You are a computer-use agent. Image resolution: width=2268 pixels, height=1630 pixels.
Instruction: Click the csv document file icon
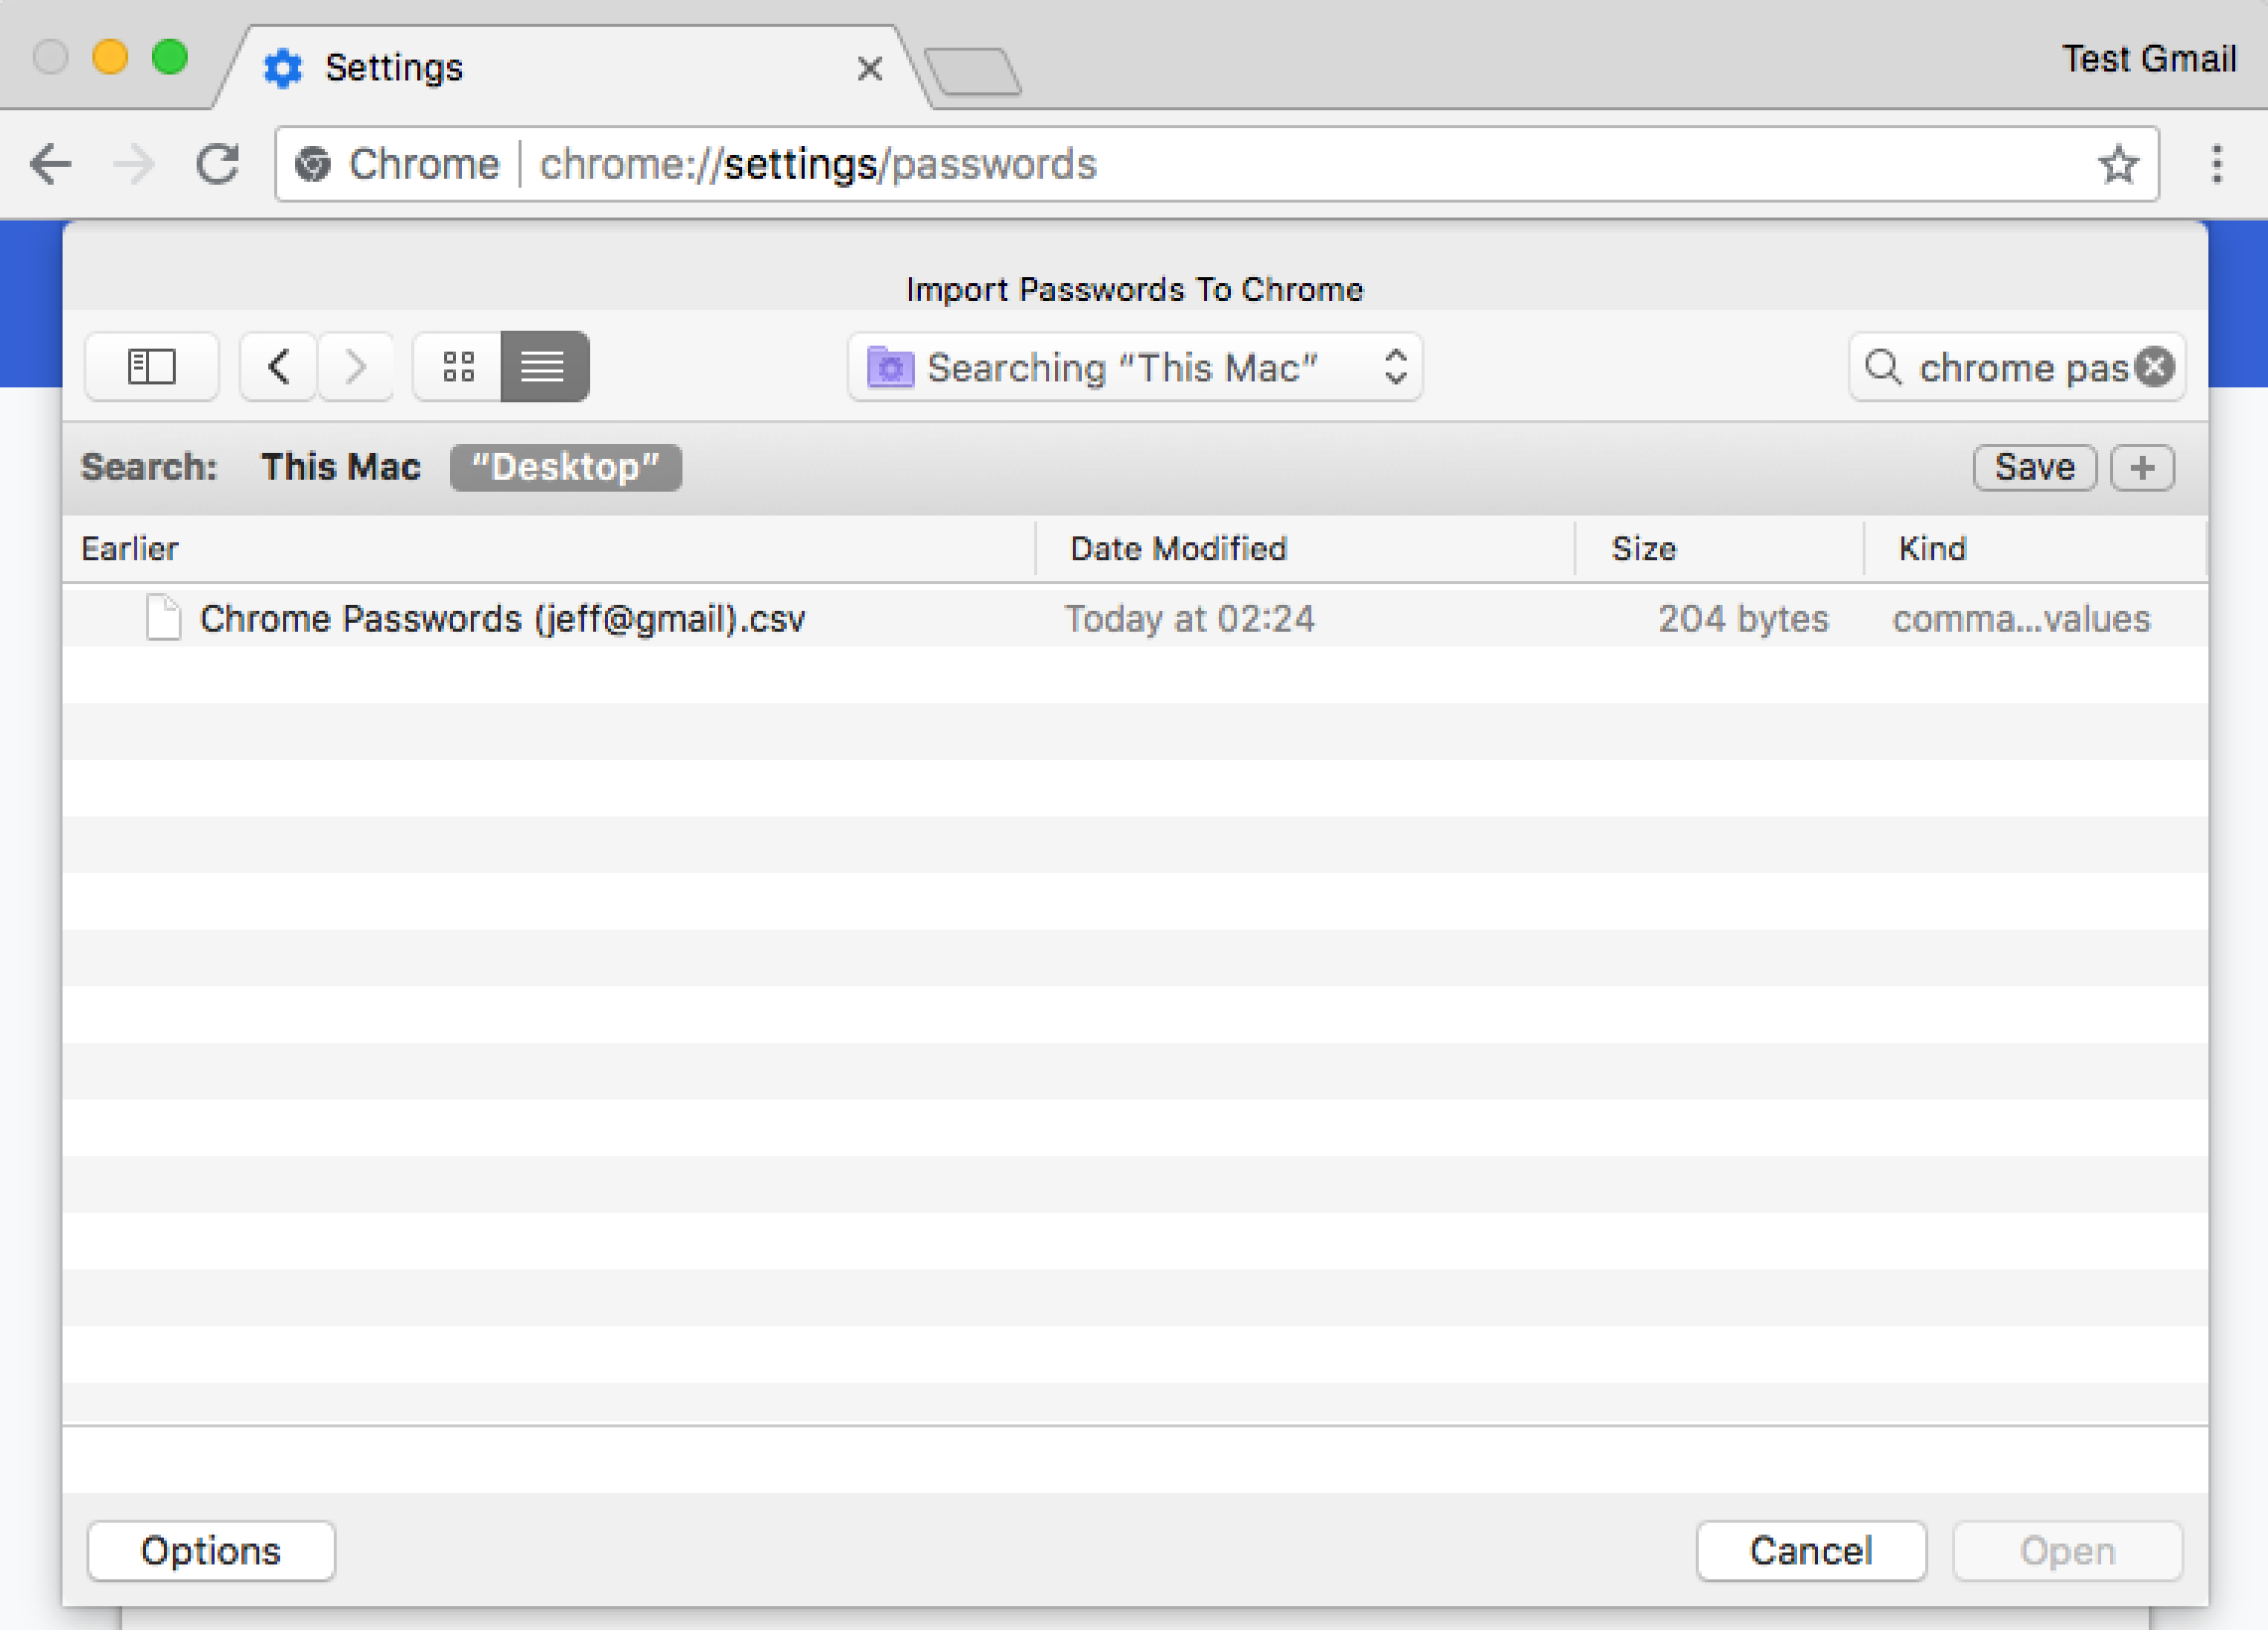163,617
